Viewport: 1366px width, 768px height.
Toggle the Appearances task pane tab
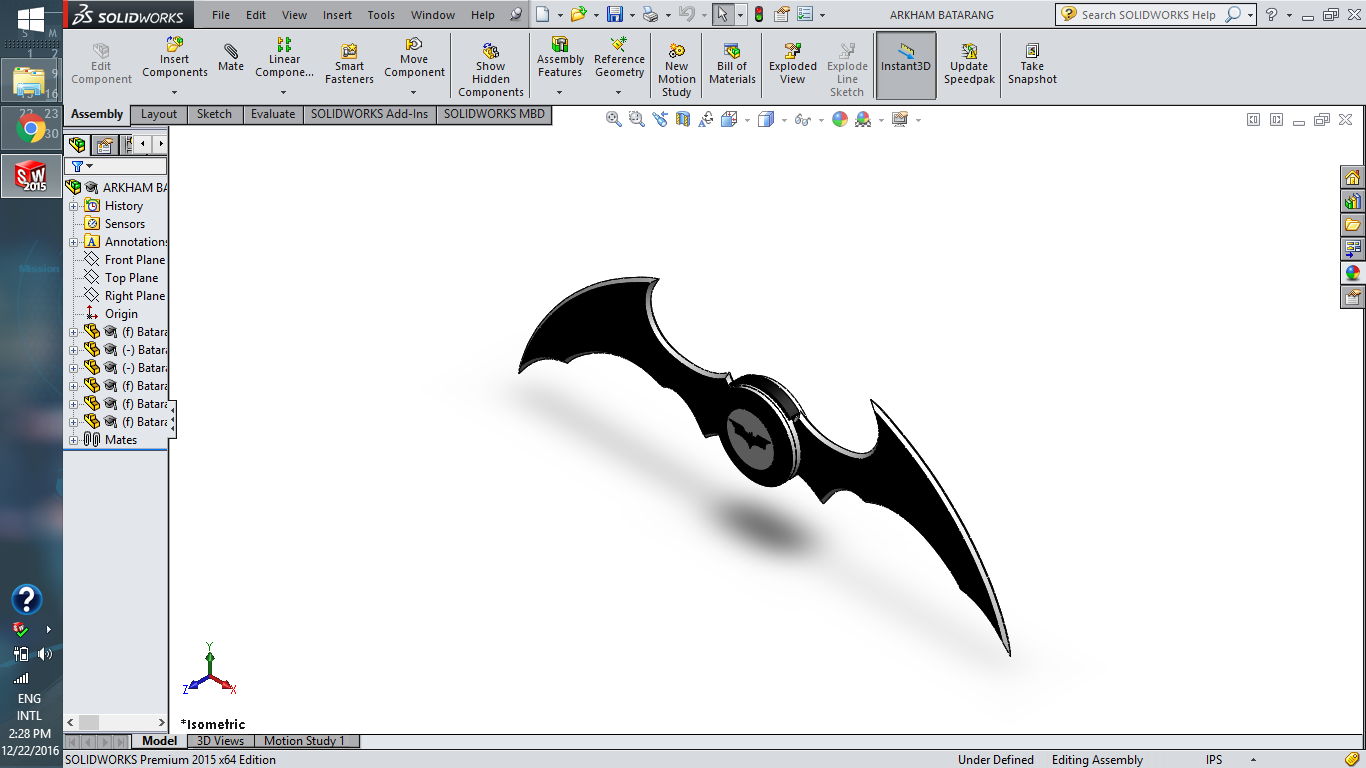click(1353, 273)
